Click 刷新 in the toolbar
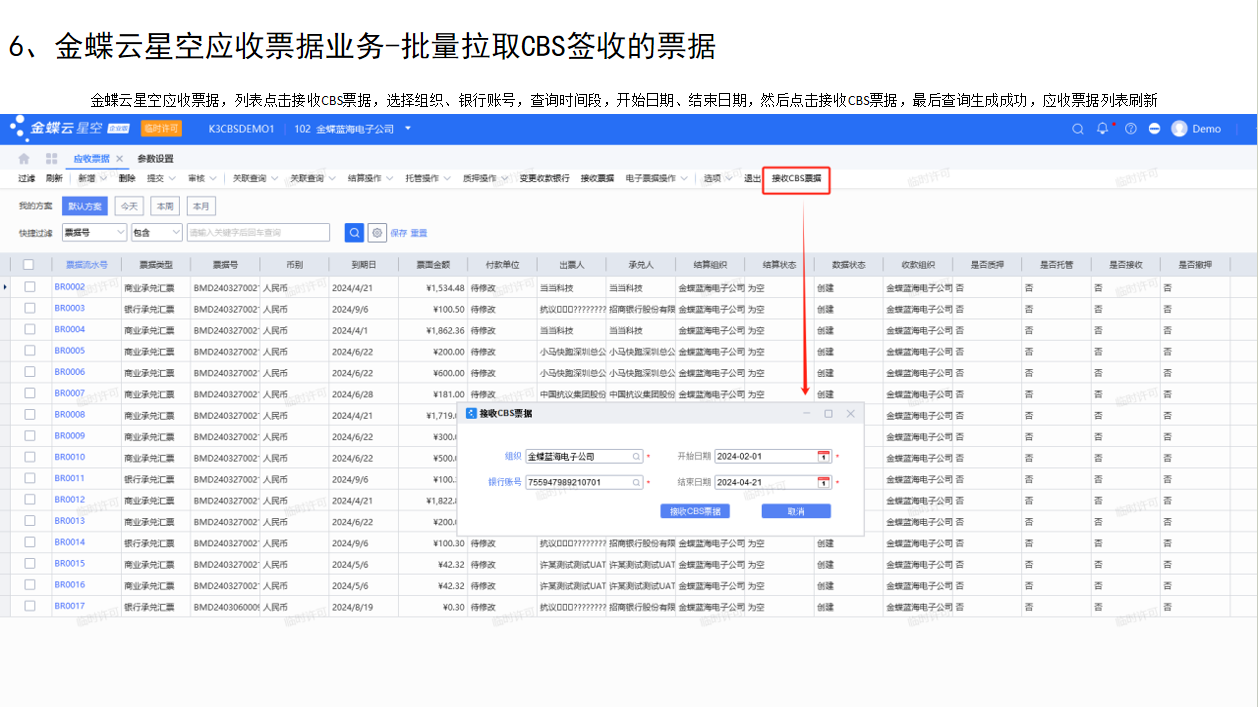 [x=54, y=178]
